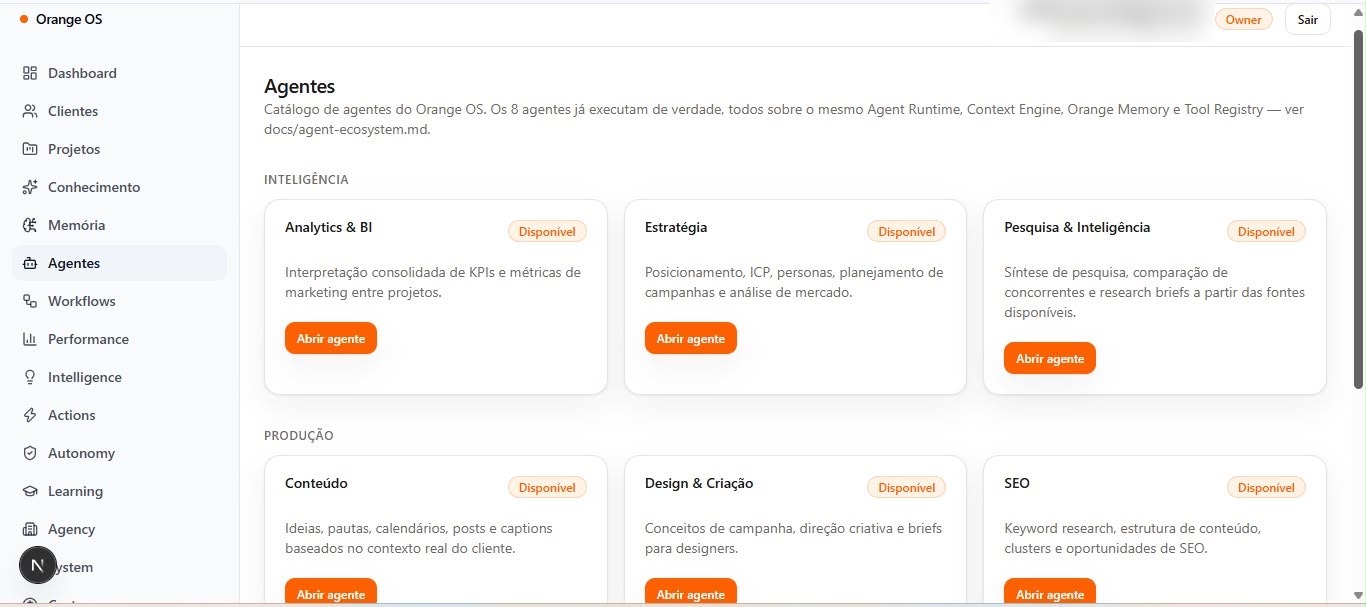This screenshot has width=1366, height=607.
Task: Click the Conteúdo card title
Action: pos(316,483)
